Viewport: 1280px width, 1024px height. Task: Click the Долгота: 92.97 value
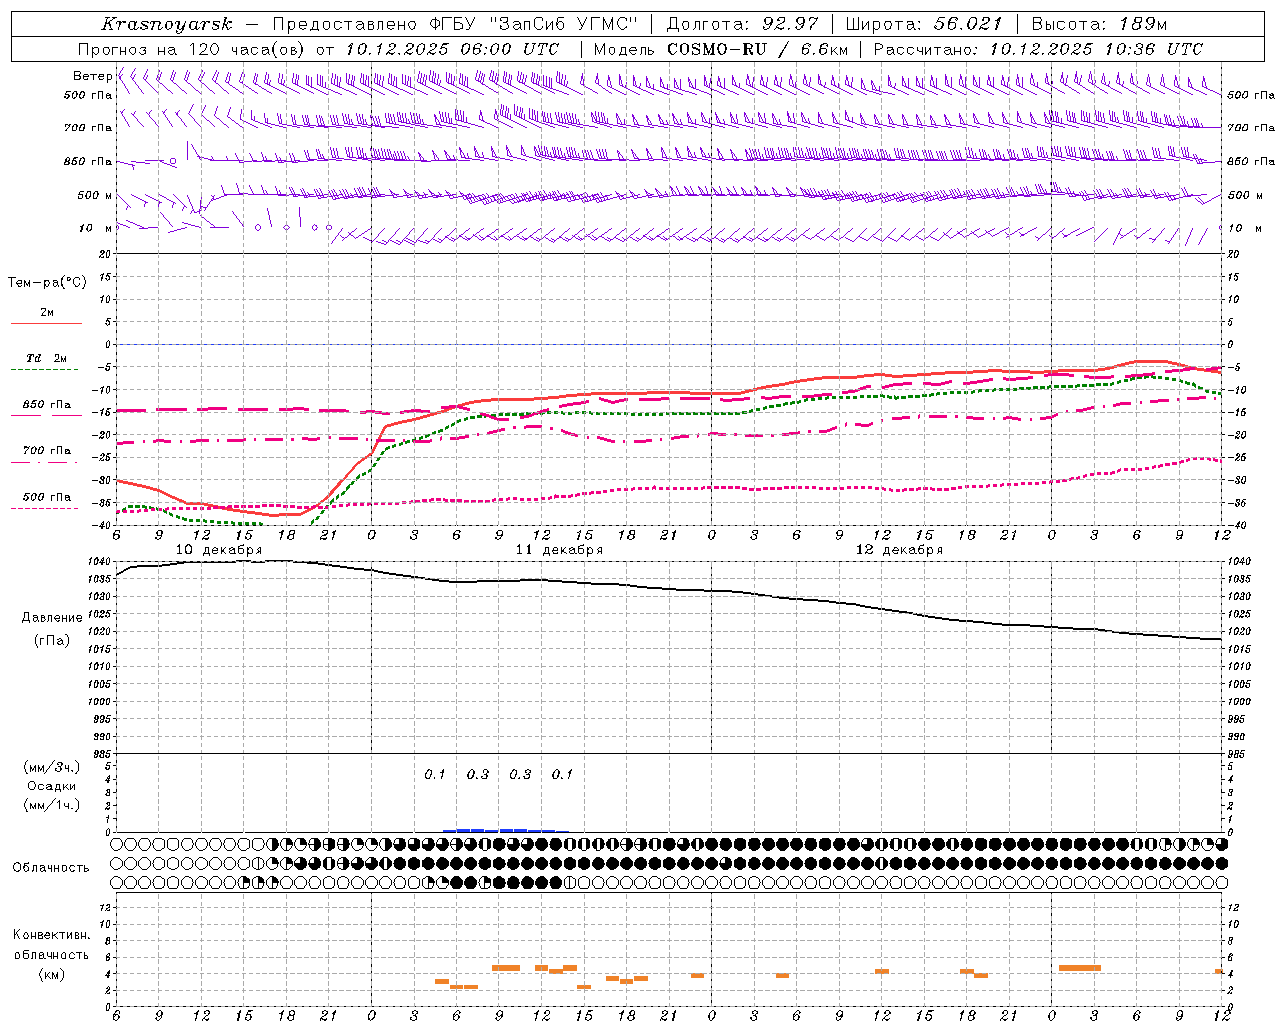[742, 24]
